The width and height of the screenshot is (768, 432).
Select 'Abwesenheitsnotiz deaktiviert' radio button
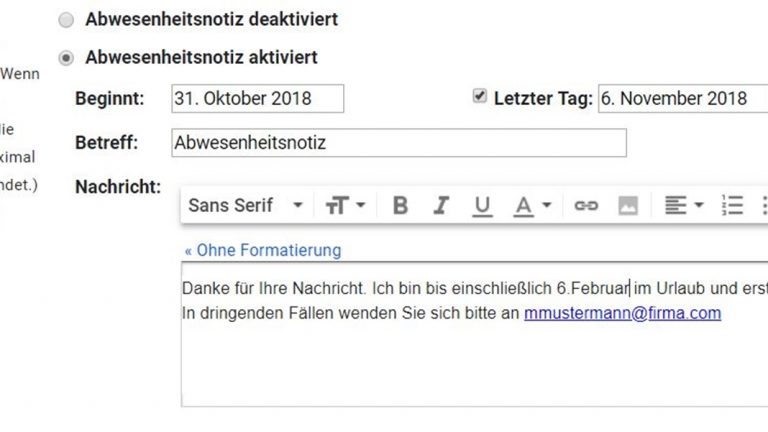pos(66,20)
